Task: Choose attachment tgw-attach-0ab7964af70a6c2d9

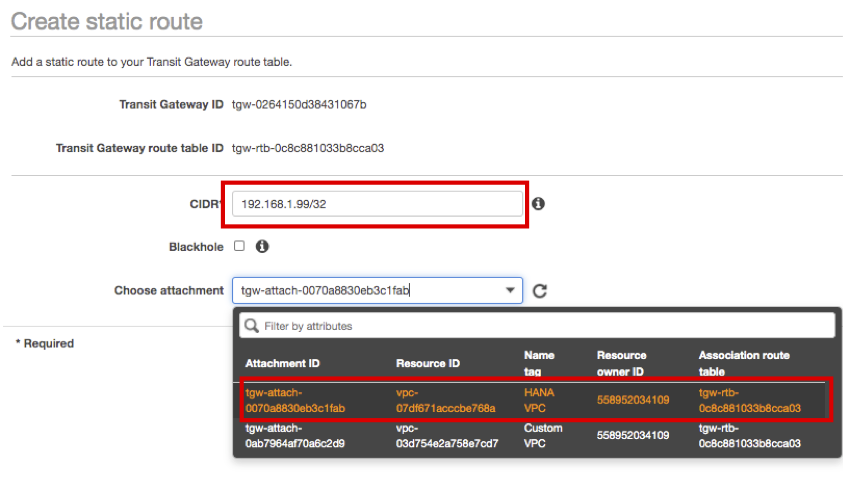Action: tap(296, 436)
